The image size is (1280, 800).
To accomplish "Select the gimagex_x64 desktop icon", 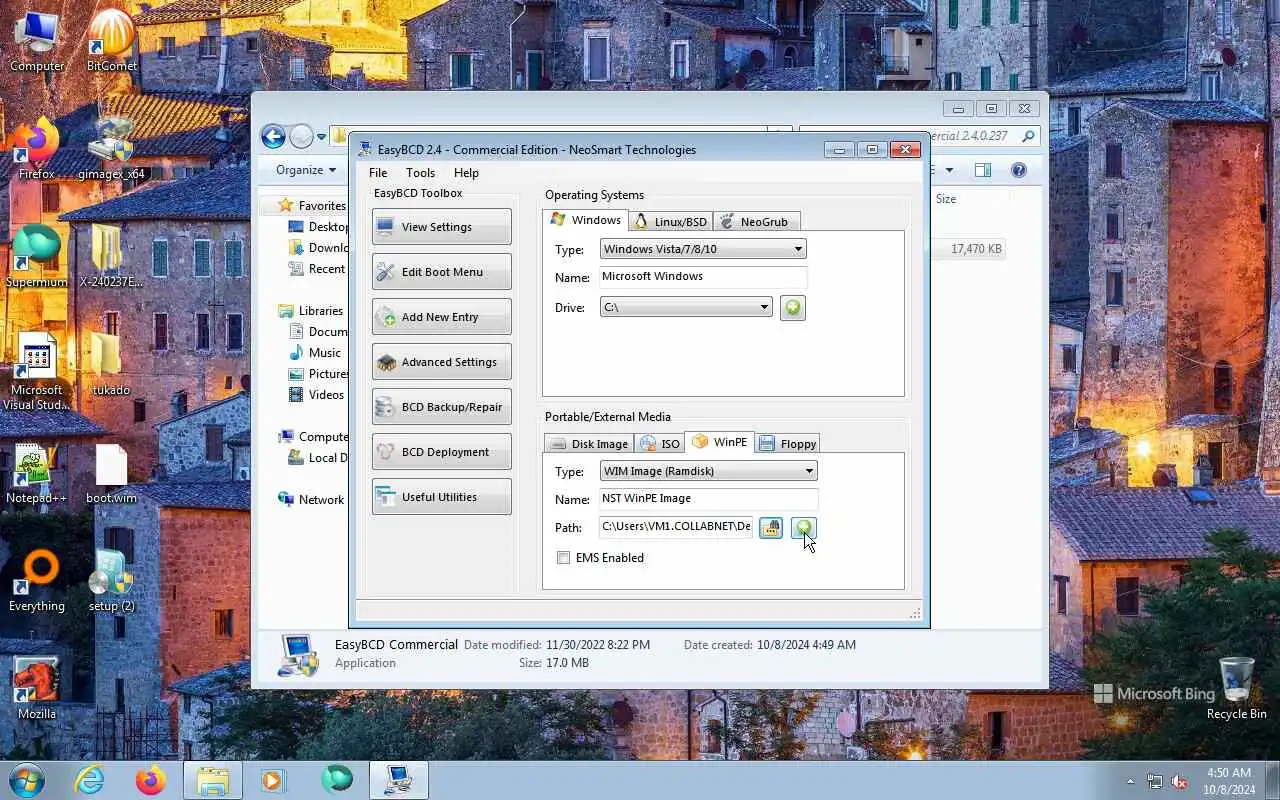I will pyautogui.click(x=111, y=150).
